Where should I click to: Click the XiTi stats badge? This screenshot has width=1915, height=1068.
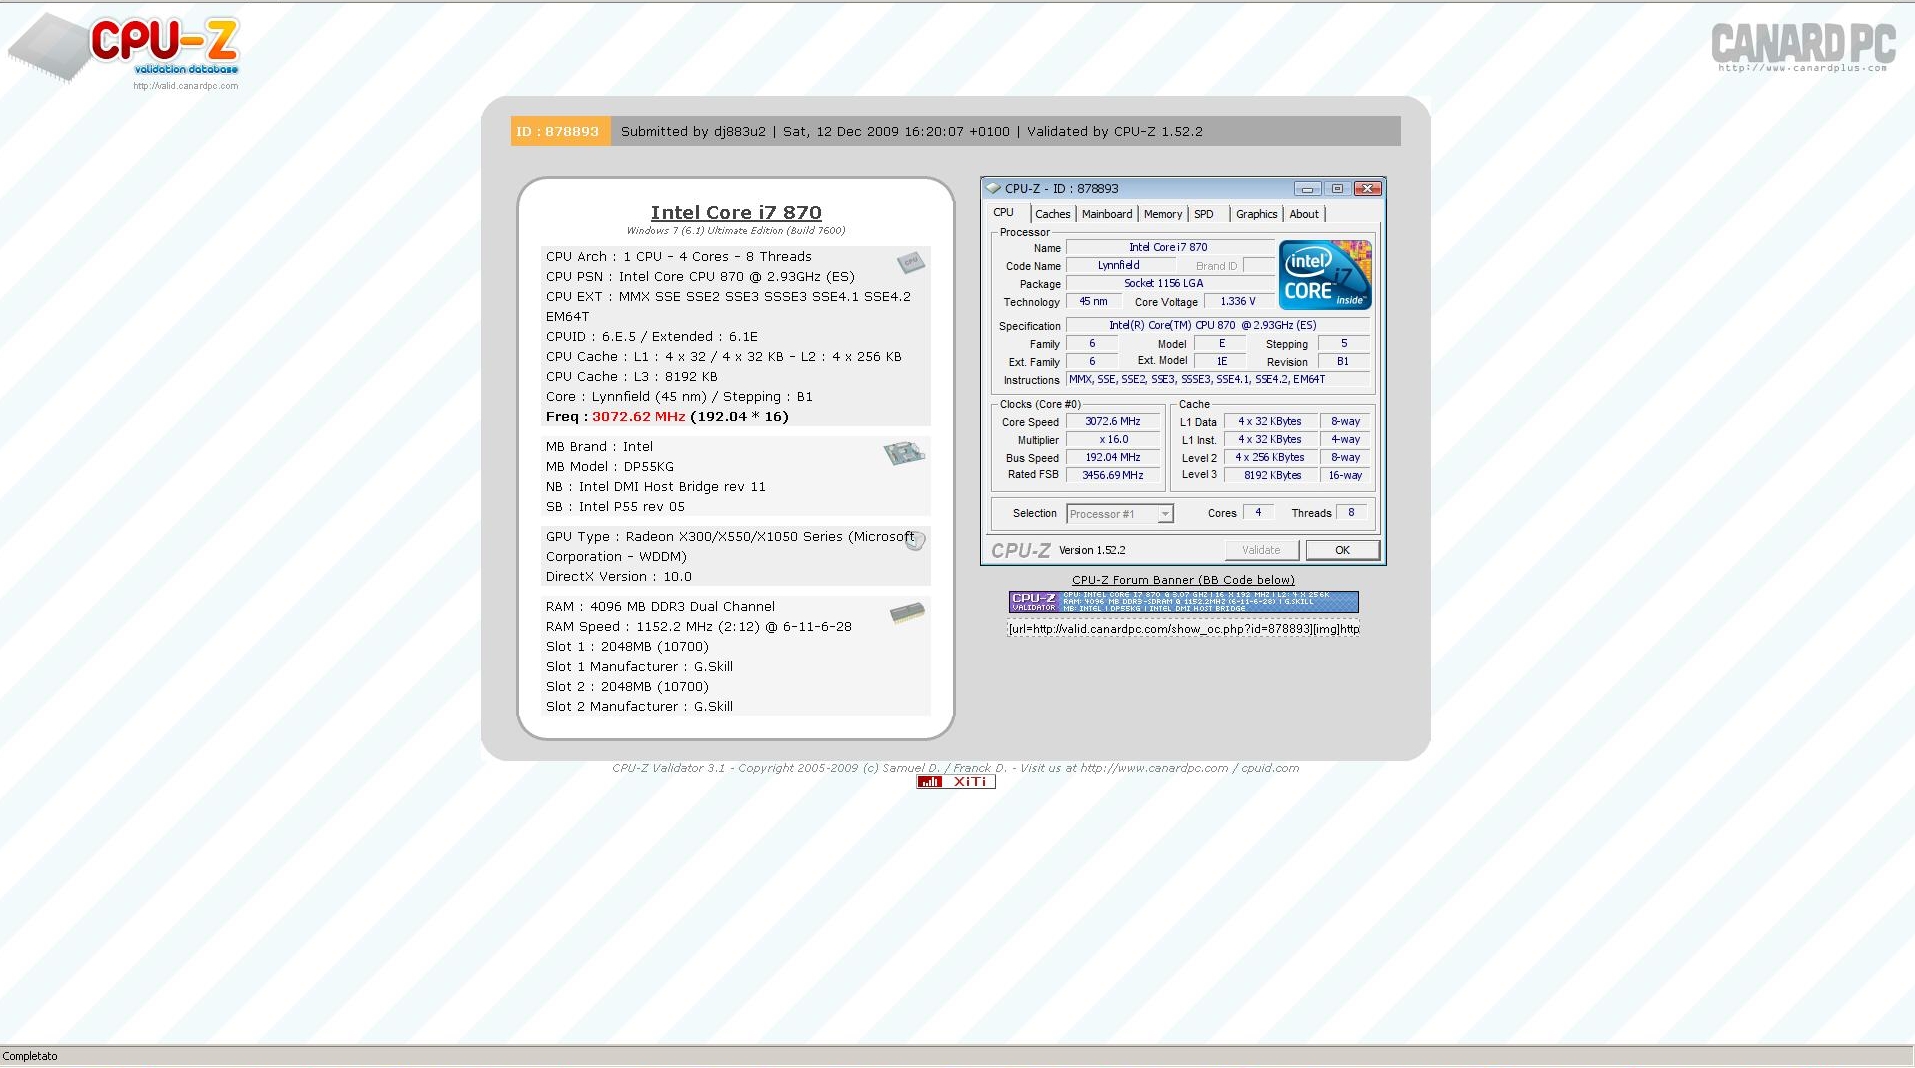[x=955, y=782]
